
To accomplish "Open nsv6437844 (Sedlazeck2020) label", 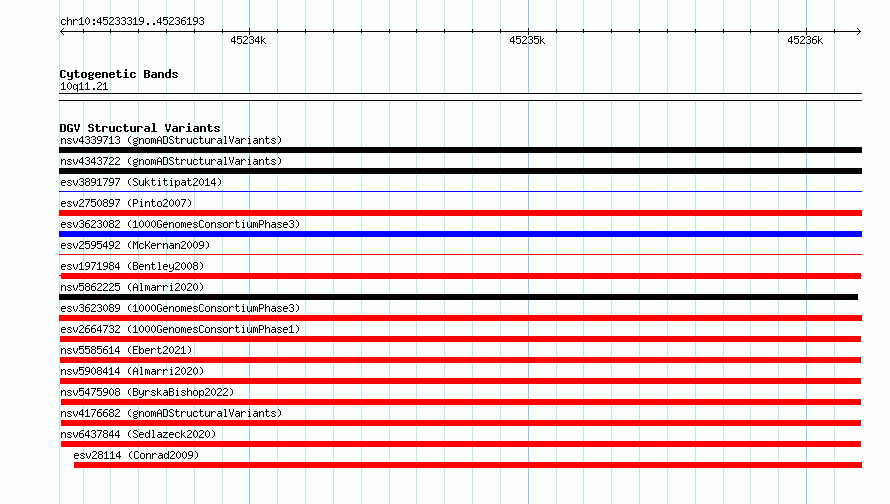I will tap(138, 434).
